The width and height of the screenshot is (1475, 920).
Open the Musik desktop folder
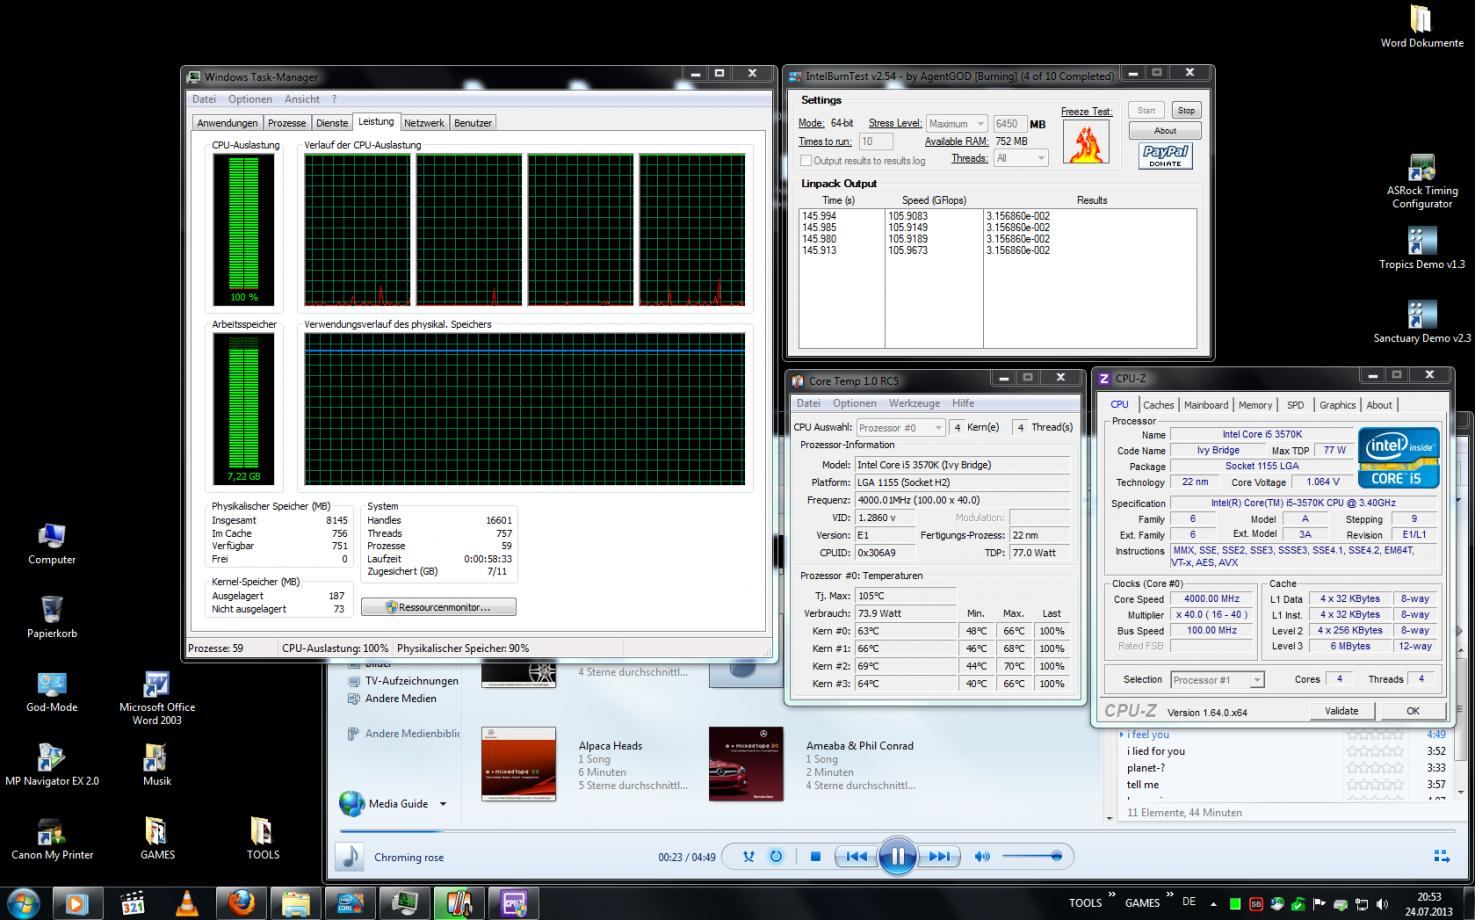tap(157, 766)
